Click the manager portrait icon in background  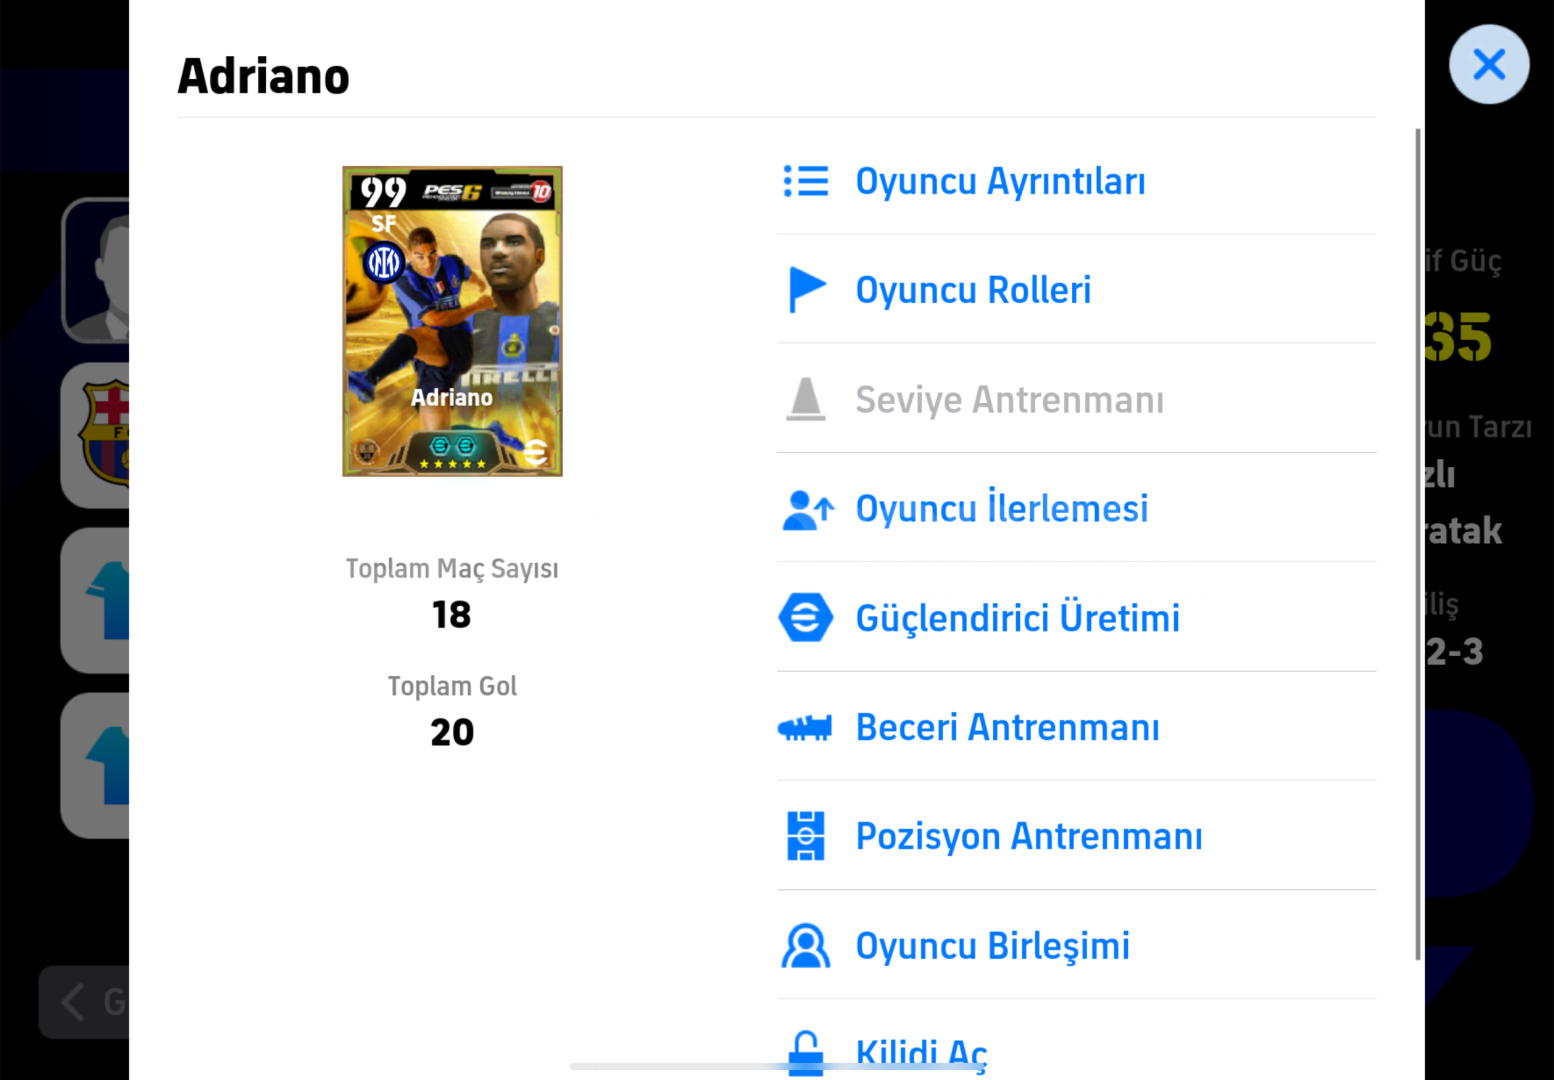tap(96, 271)
